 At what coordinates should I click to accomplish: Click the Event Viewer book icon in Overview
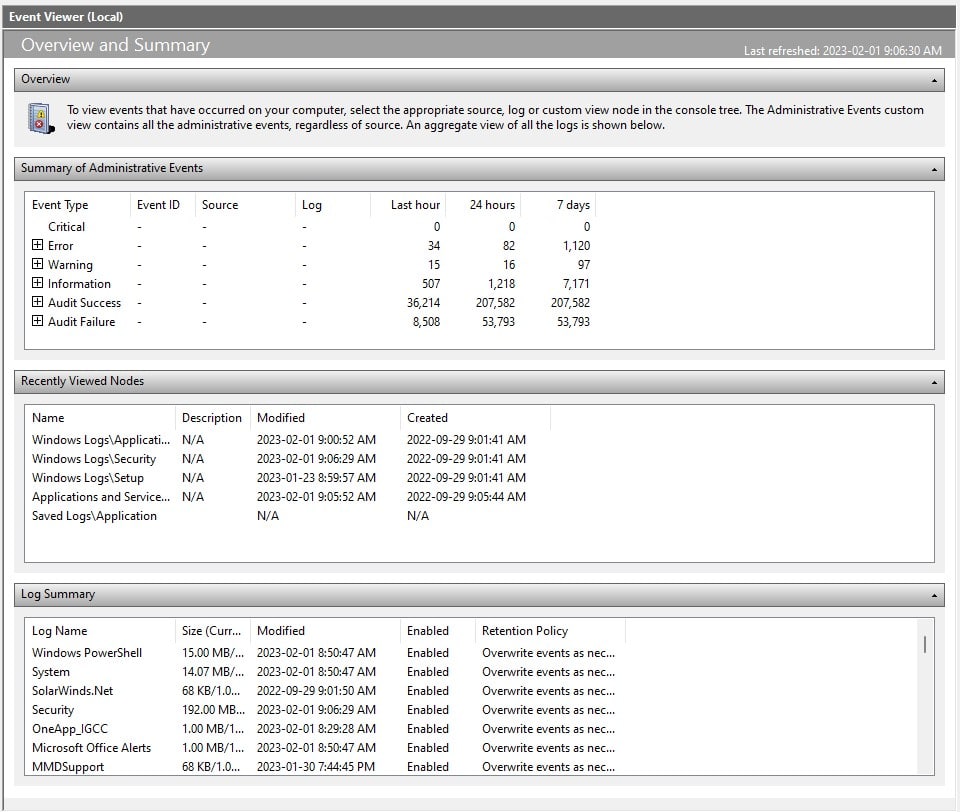(40, 117)
